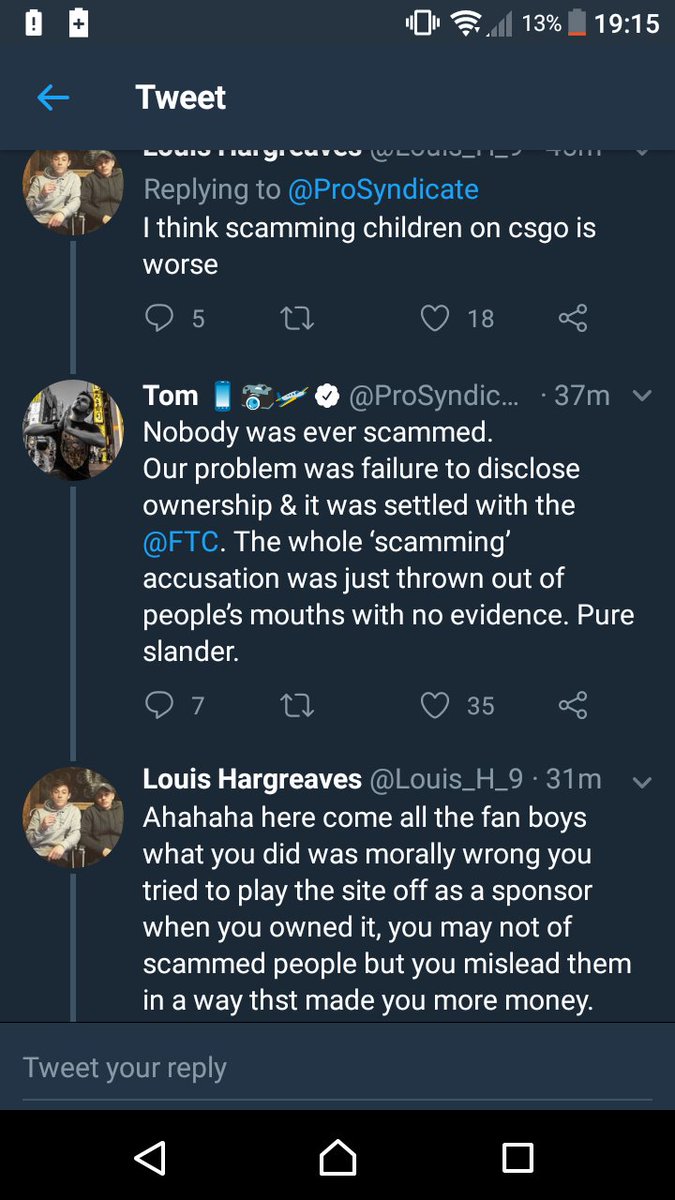The height and width of the screenshot is (1200, 675).
Task: Like Tom's tweet with 35 likes
Action: 434,705
